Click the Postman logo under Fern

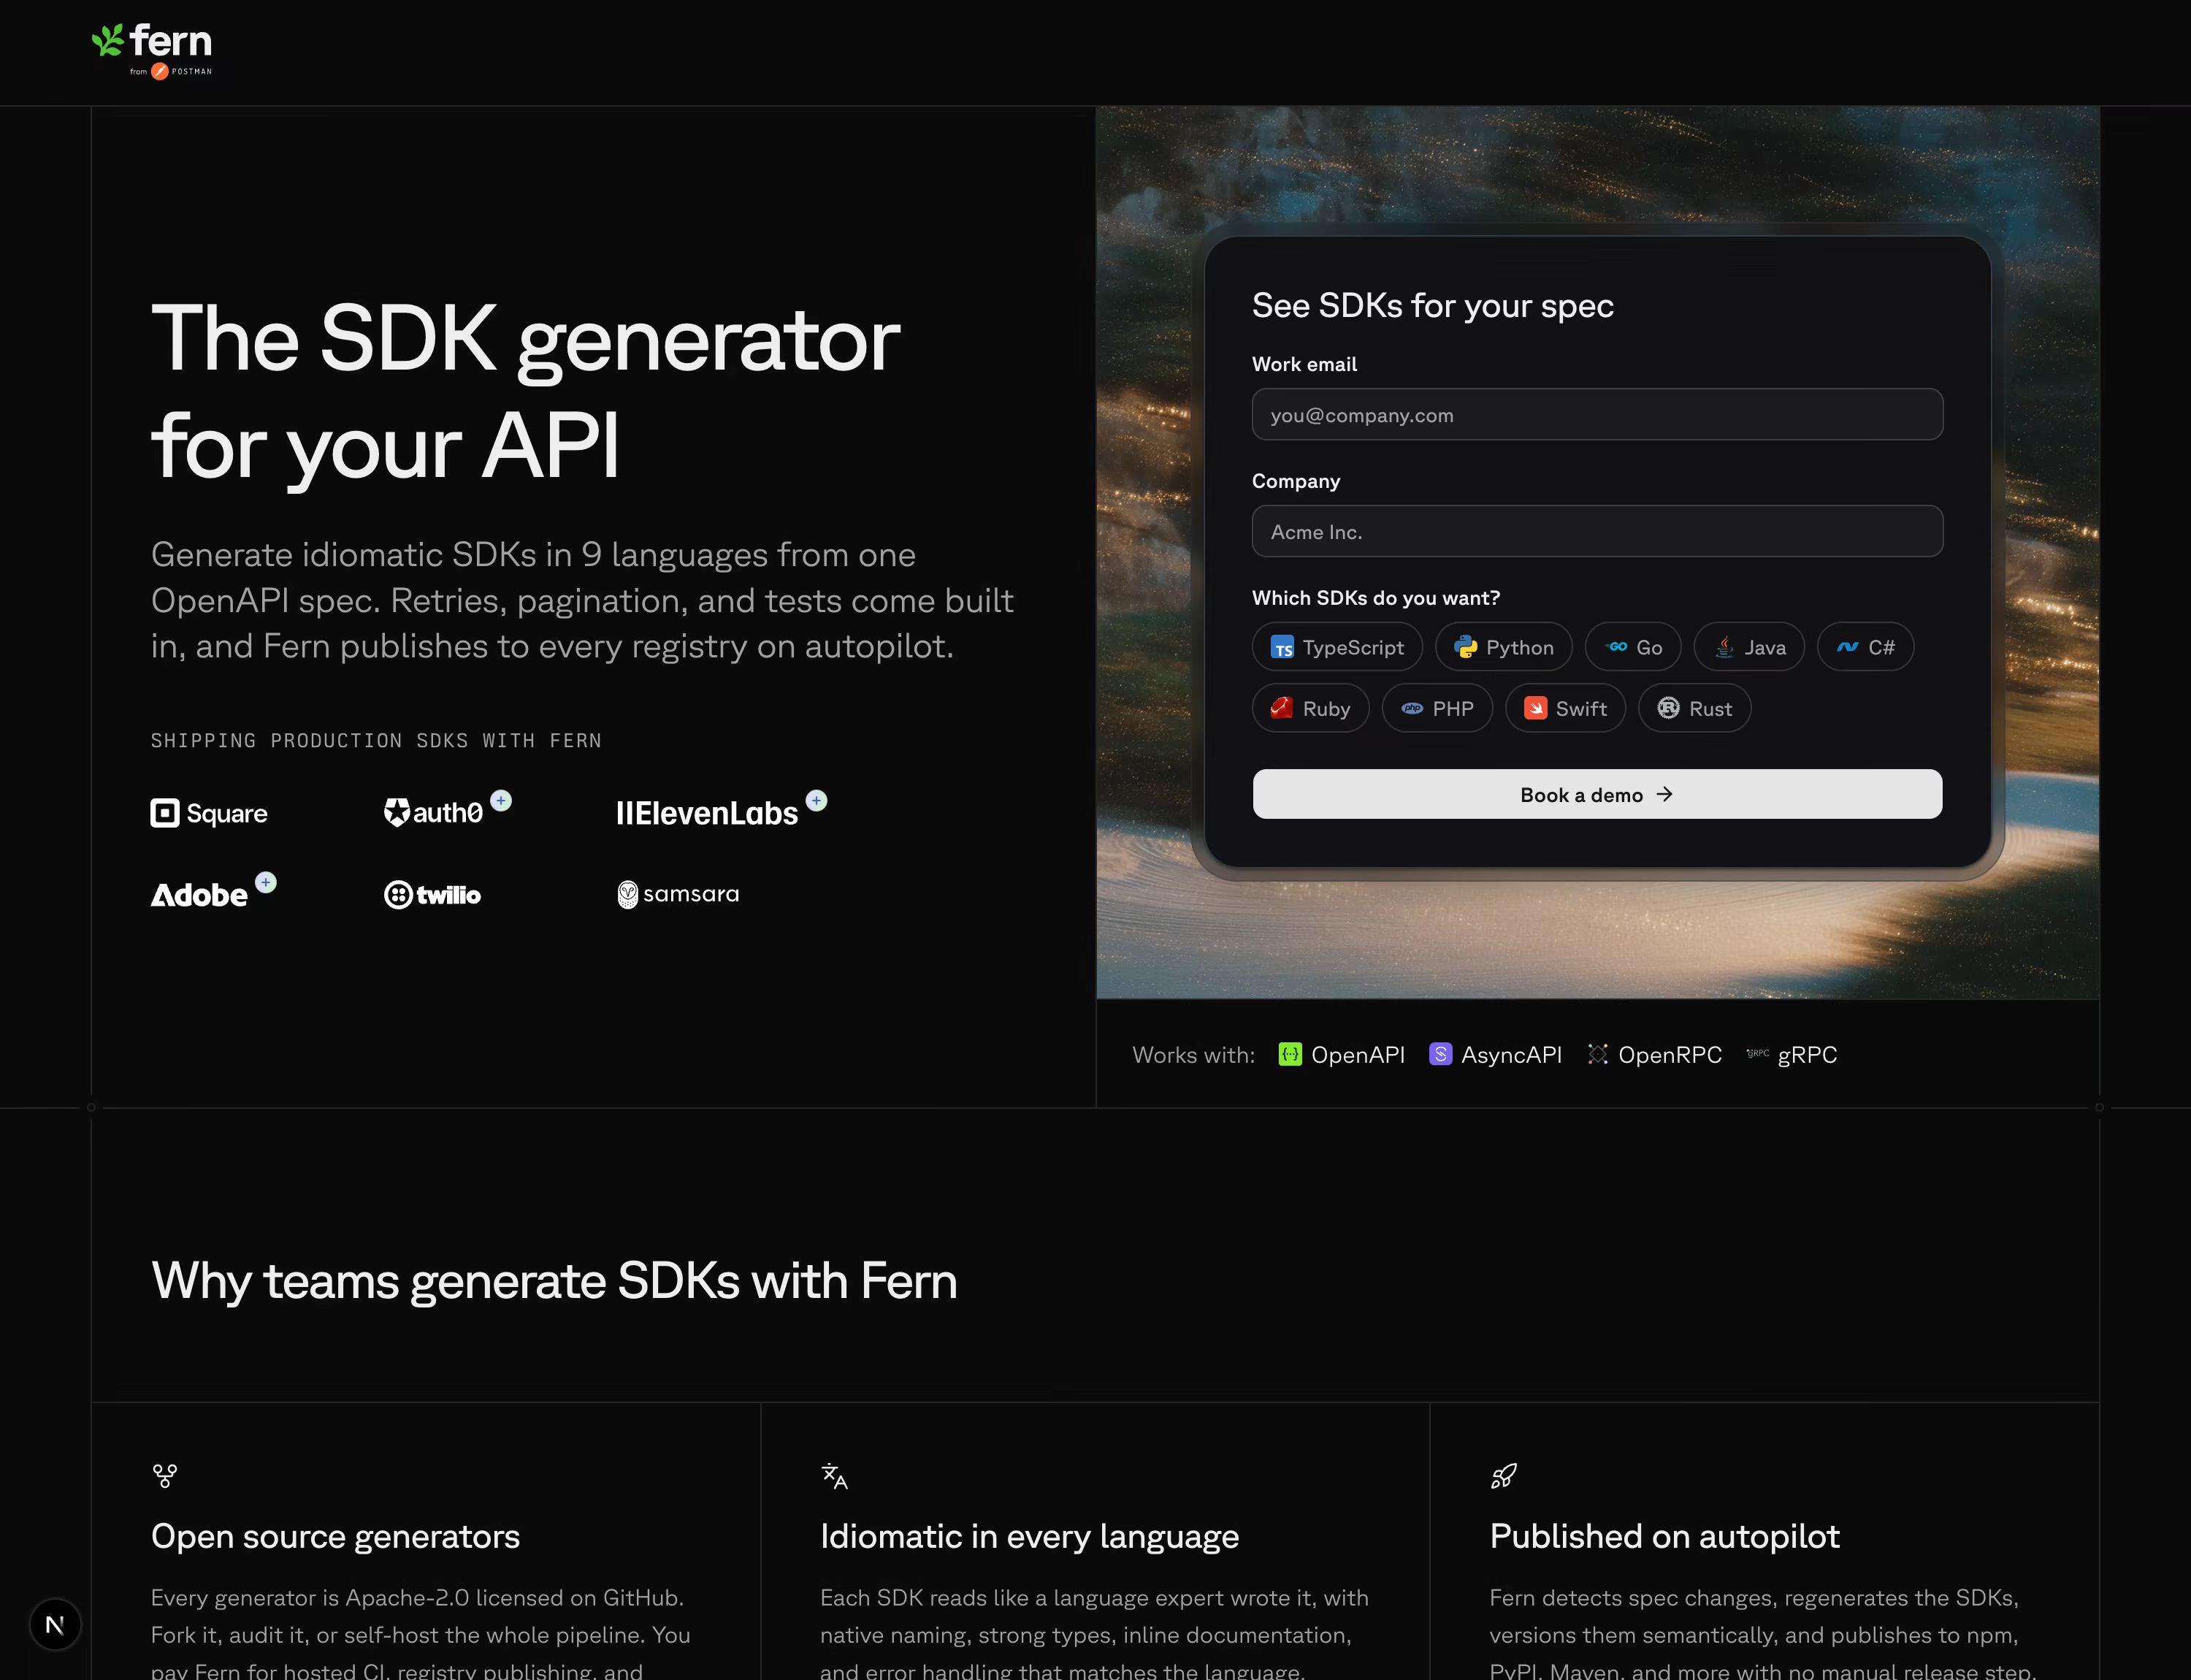tap(181, 71)
